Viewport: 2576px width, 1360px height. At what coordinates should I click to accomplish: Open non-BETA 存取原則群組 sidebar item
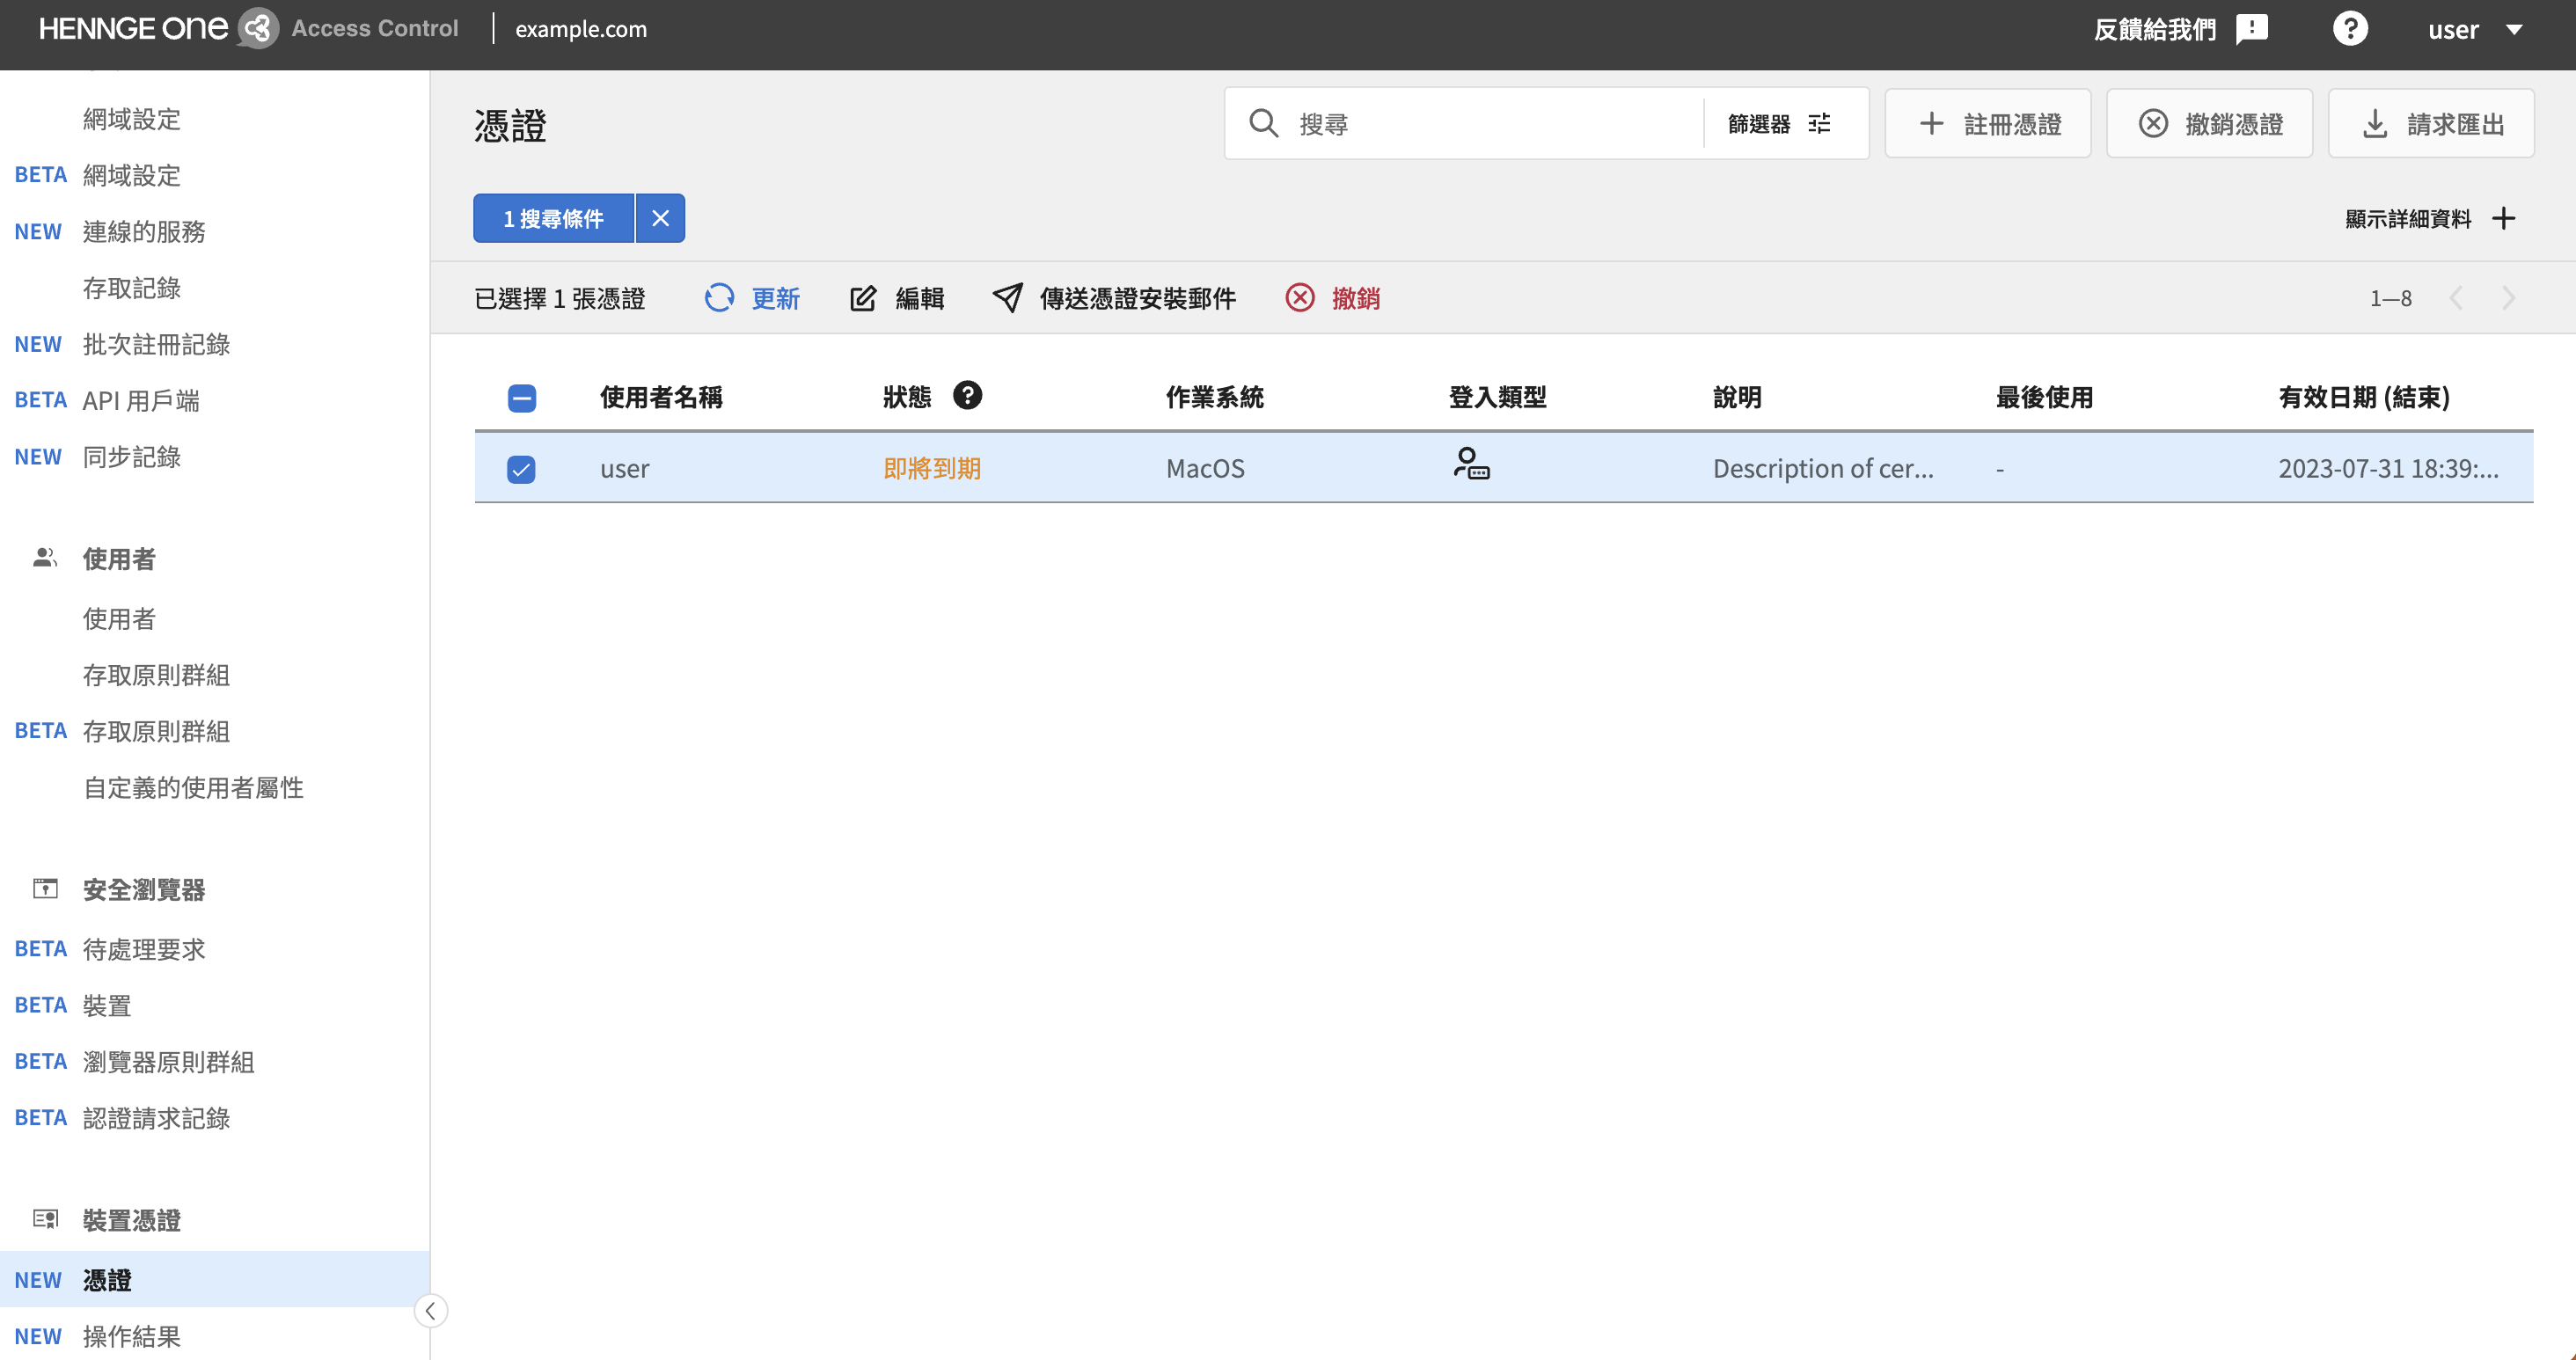(x=156, y=675)
